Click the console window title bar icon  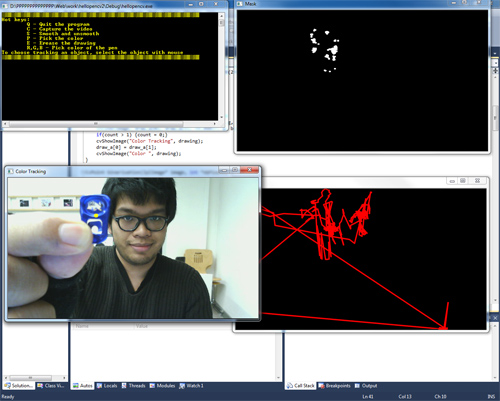(x=5, y=6)
